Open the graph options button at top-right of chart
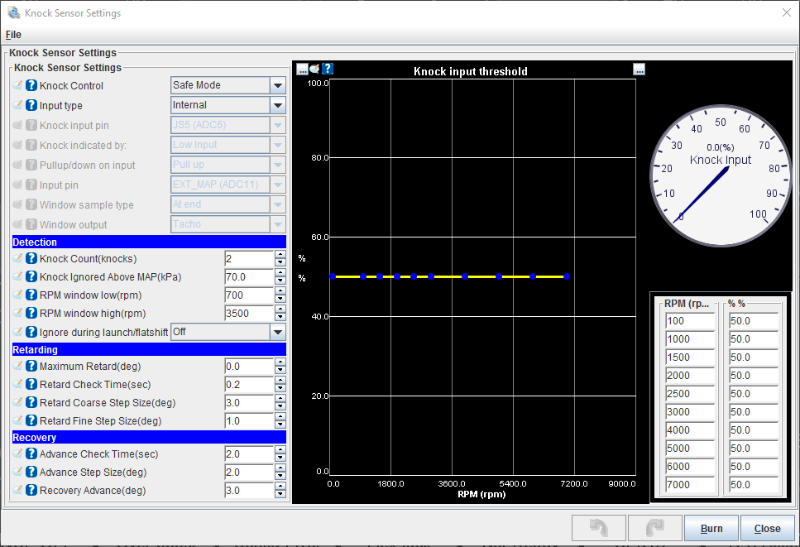 639,70
